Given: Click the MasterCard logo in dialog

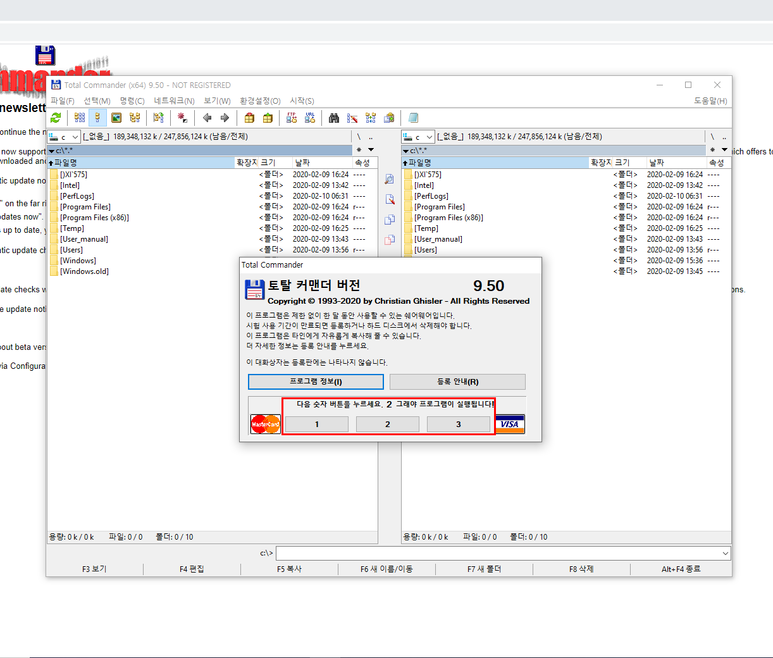Looking at the screenshot, I should (x=265, y=424).
